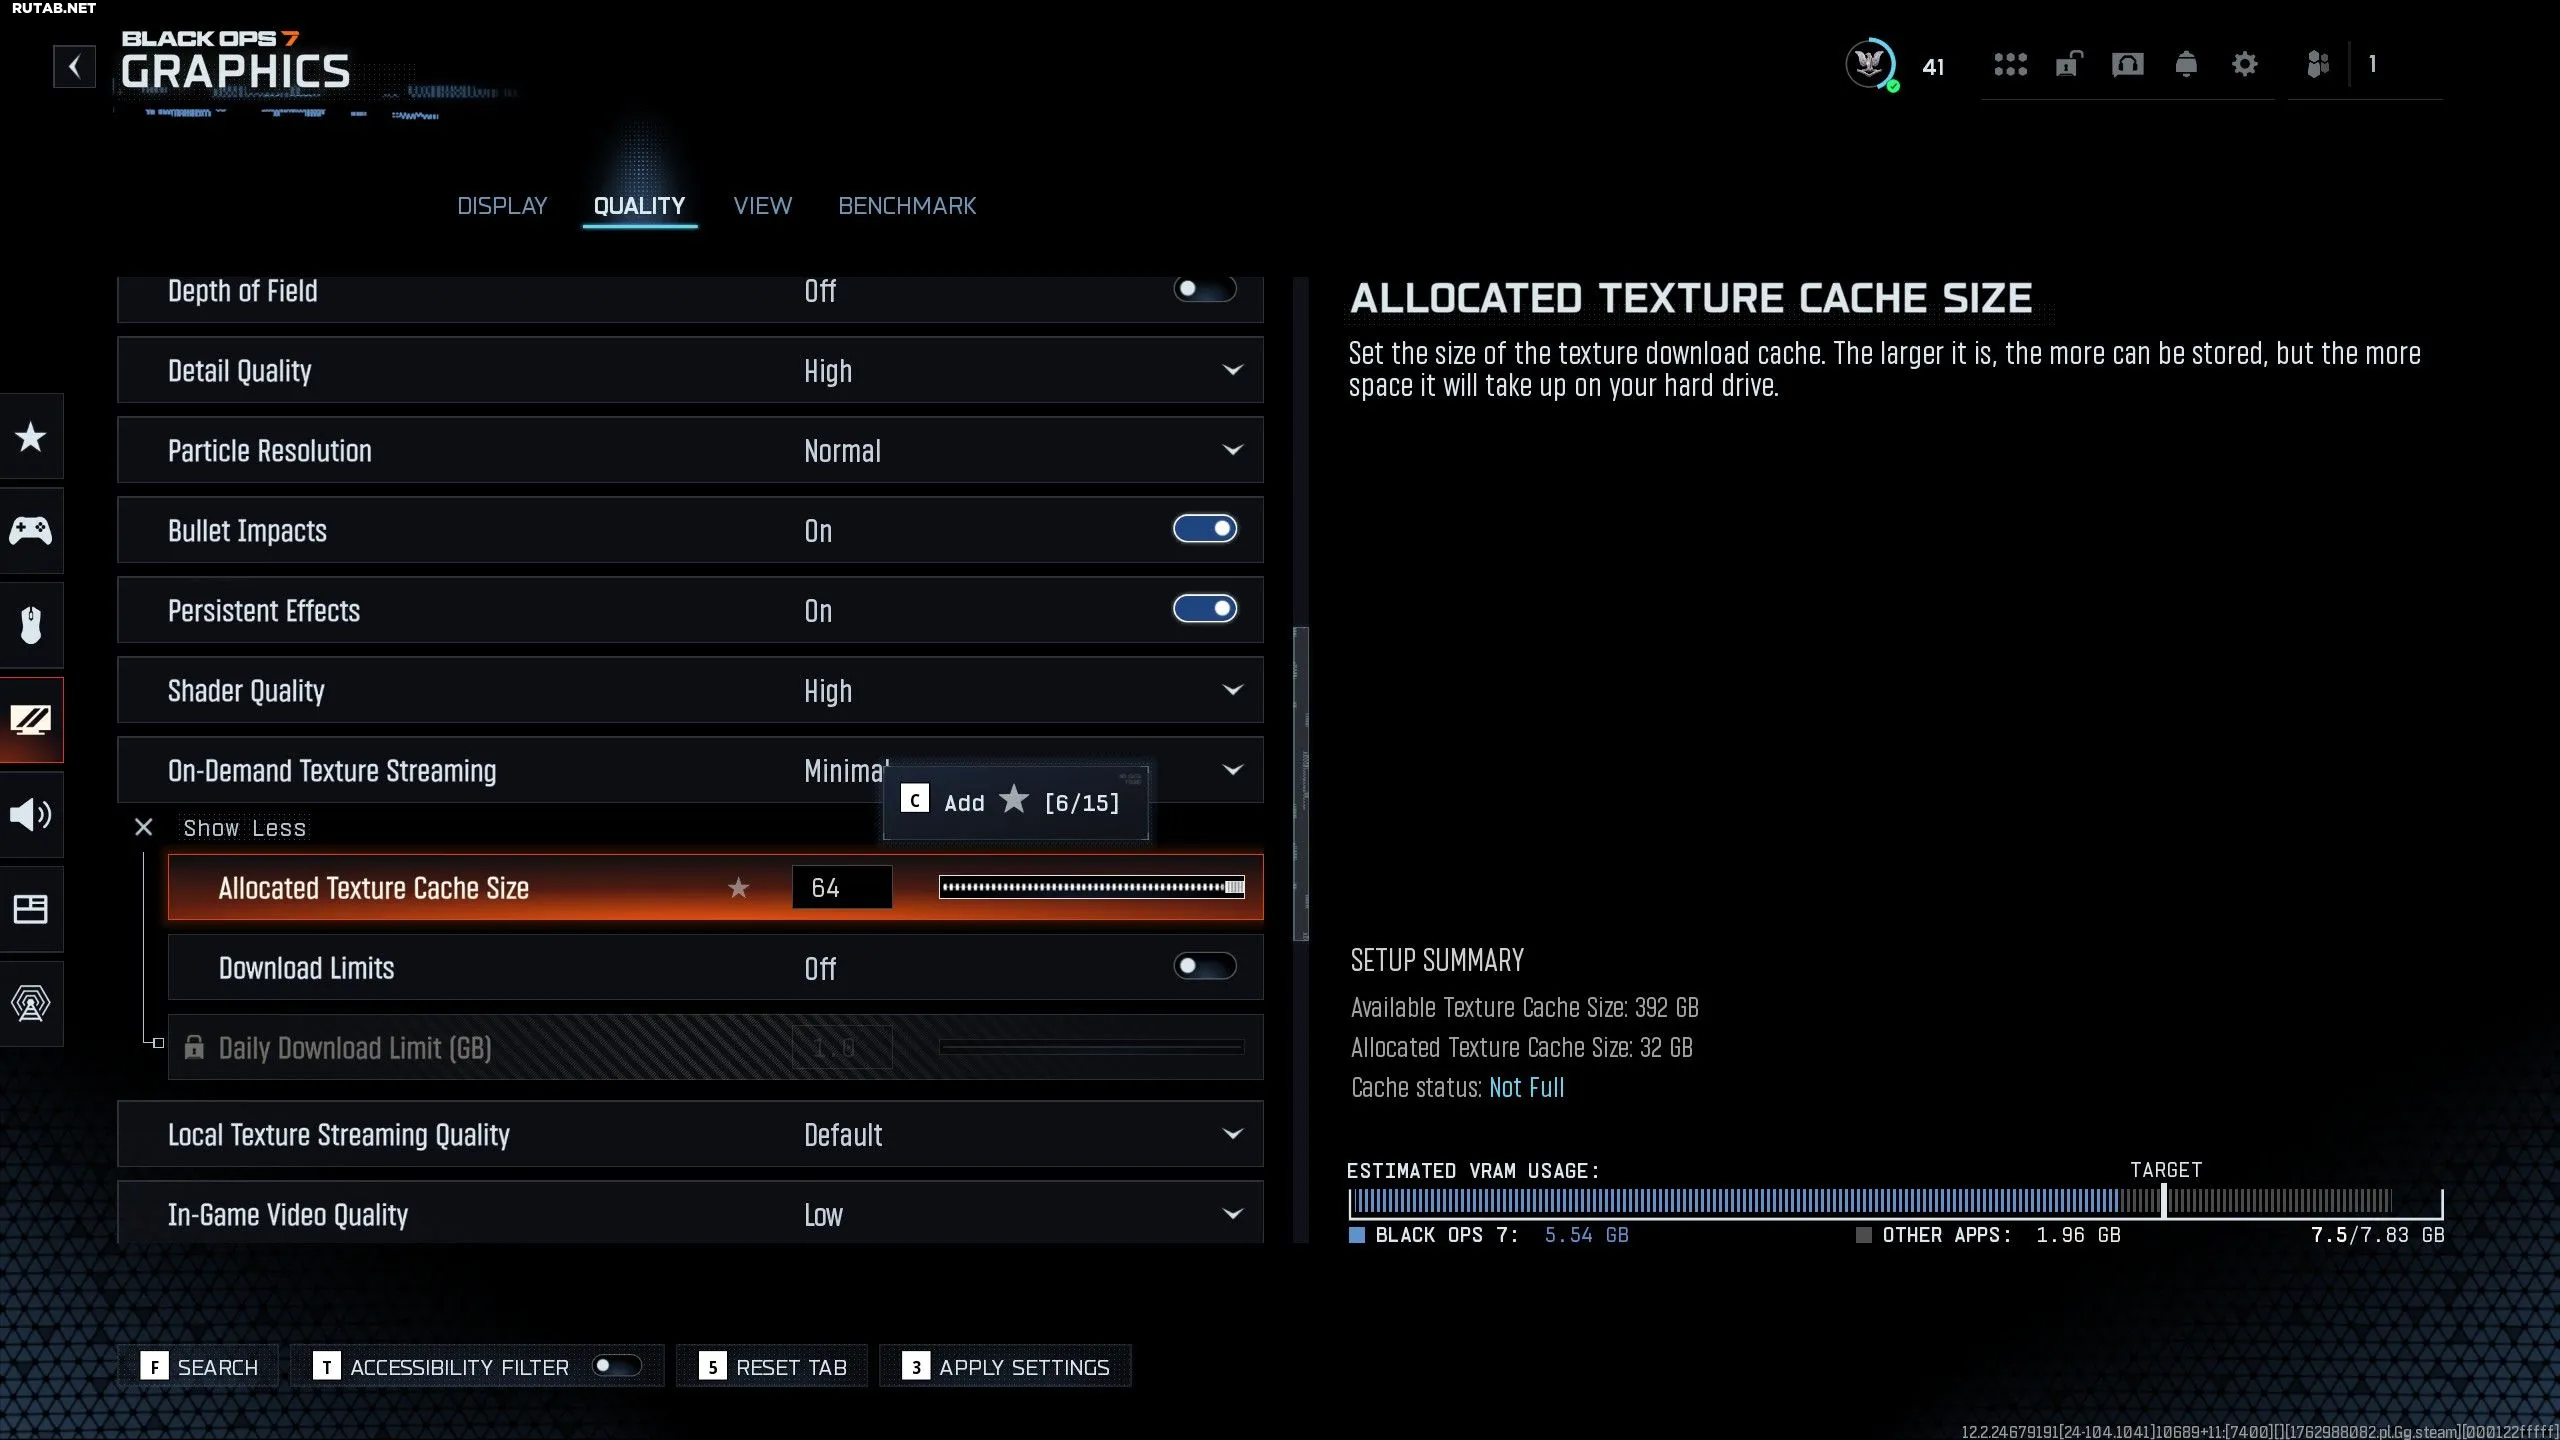This screenshot has width=2560, height=1440.
Task: Click the Reset Tab button
Action: pos(772,1366)
